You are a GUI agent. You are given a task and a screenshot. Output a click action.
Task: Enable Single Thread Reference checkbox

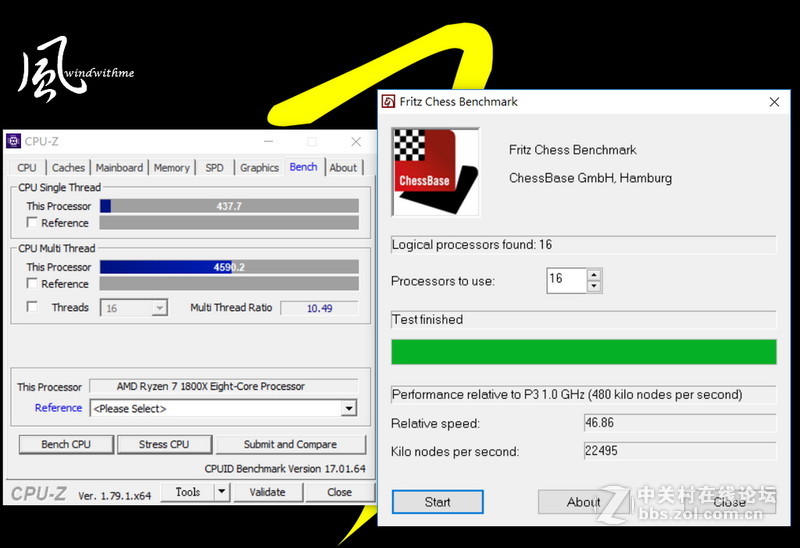point(32,222)
